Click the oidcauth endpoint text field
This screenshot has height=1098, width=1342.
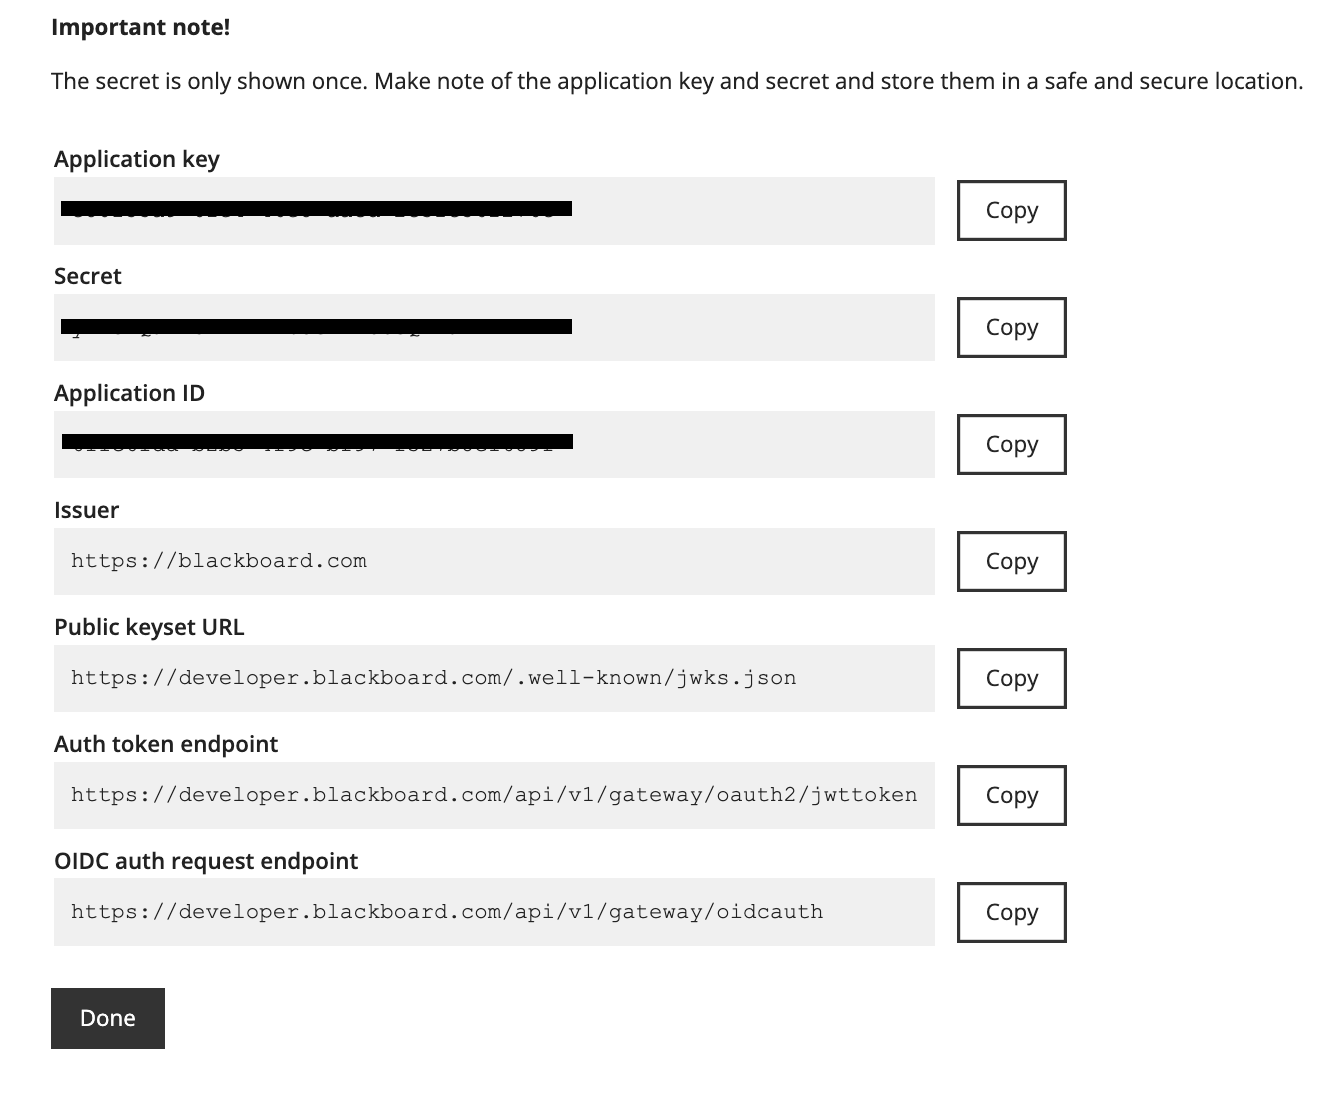(x=494, y=913)
